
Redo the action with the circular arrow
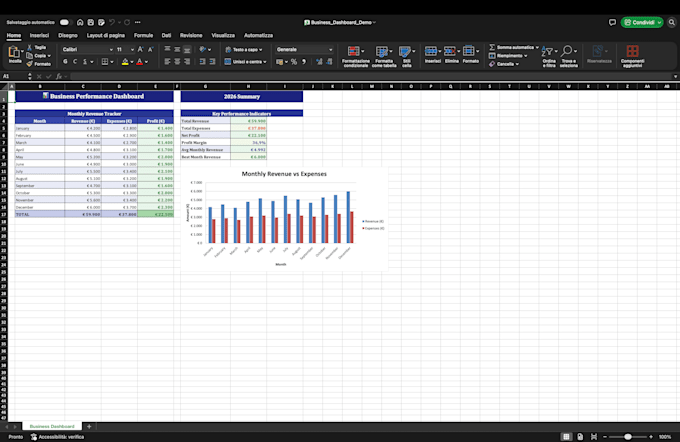point(127,22)
